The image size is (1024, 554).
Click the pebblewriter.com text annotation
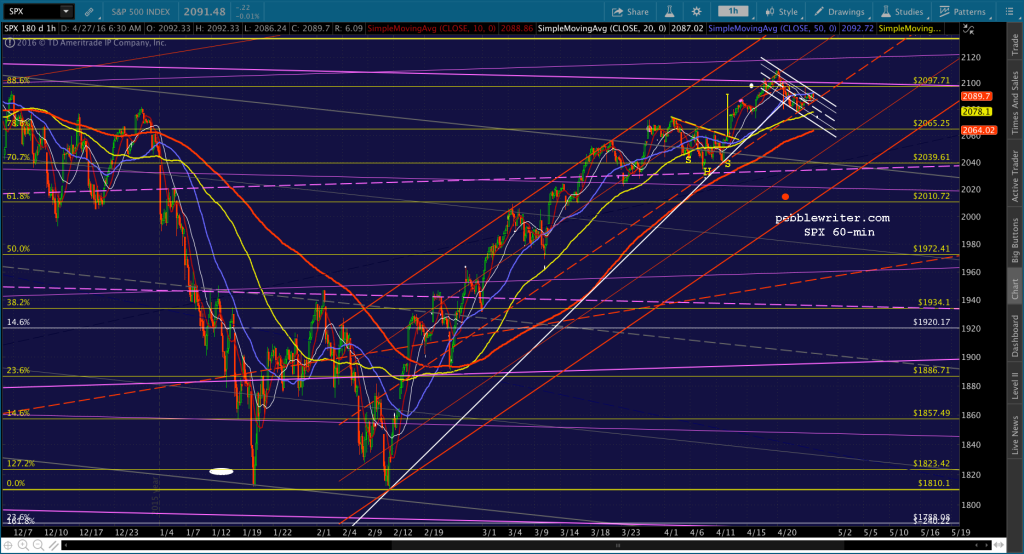832,218
